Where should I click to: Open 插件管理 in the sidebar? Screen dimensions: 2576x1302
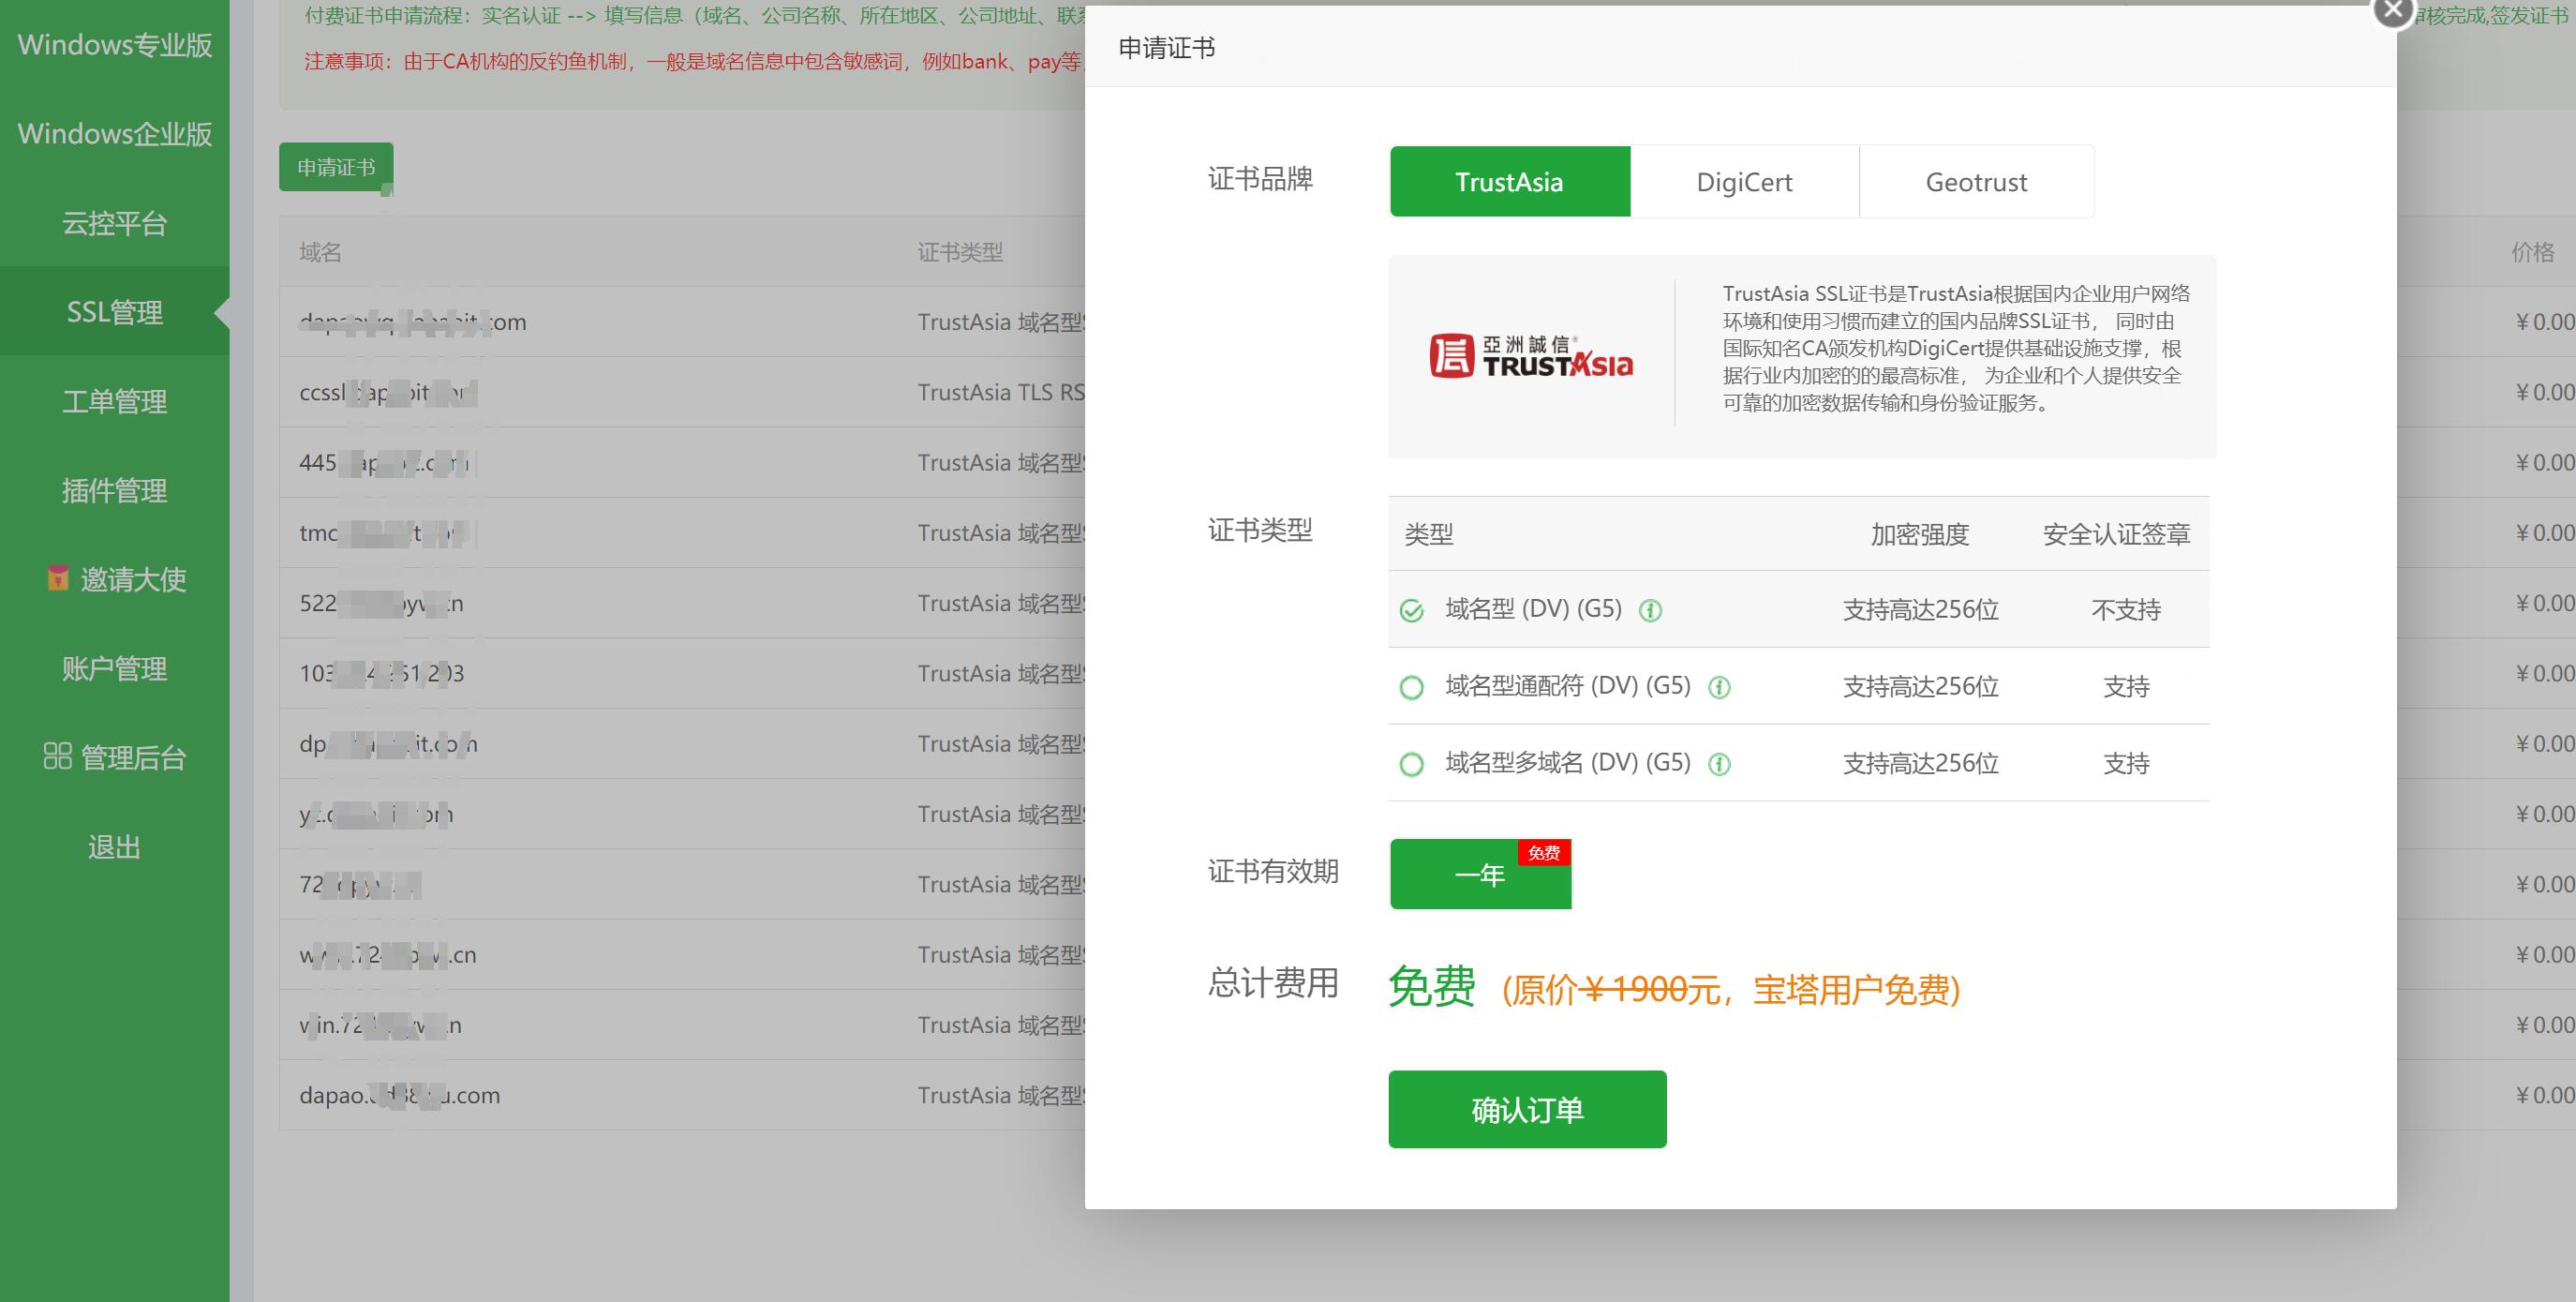(115, 490)
